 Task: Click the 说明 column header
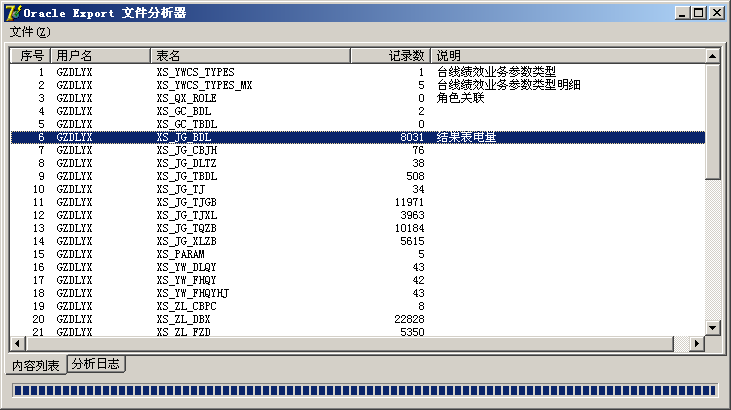coord(568,56)
